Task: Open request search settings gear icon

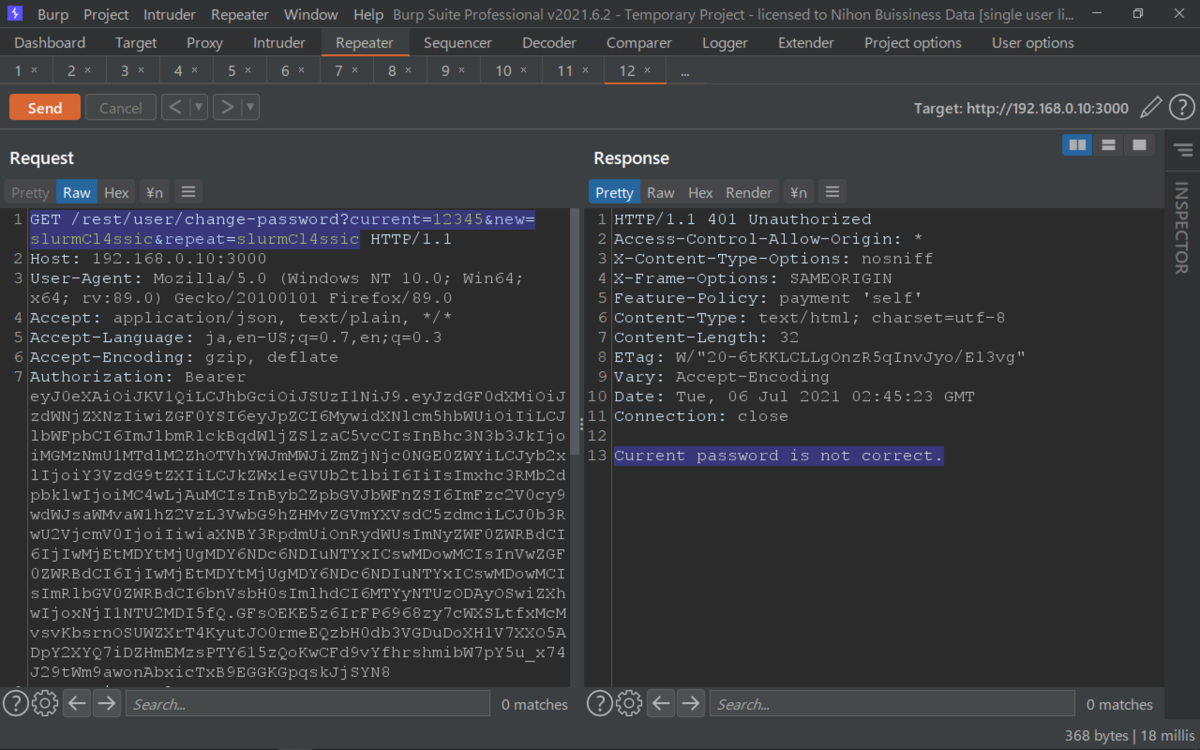Action: point(45,703)
